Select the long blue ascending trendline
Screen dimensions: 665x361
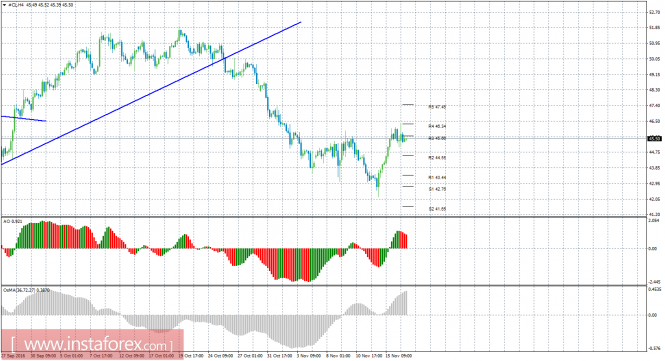(151, 93)
